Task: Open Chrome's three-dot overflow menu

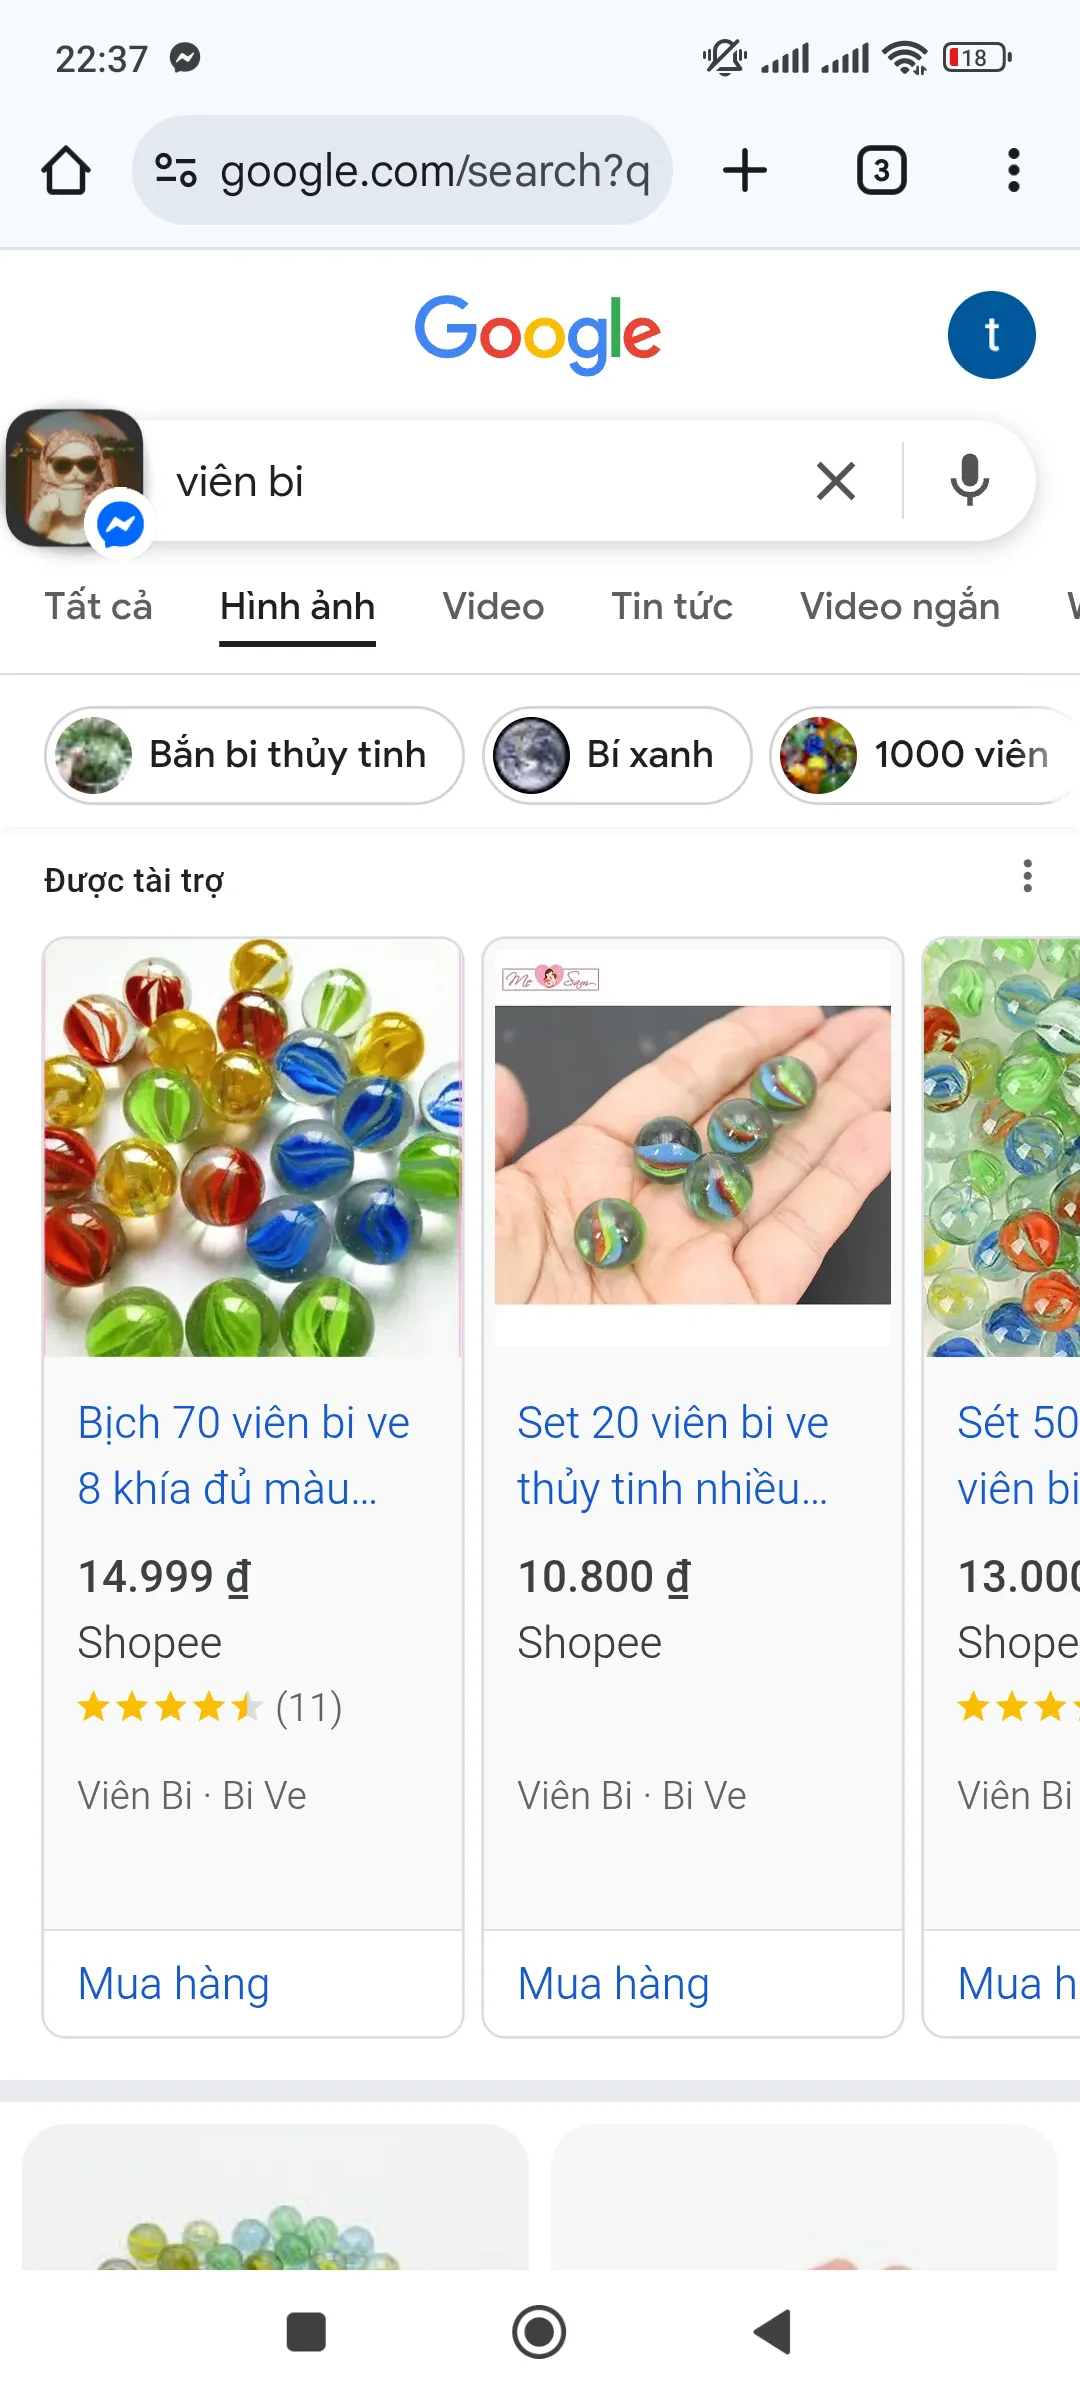Action: [1013, 171]
